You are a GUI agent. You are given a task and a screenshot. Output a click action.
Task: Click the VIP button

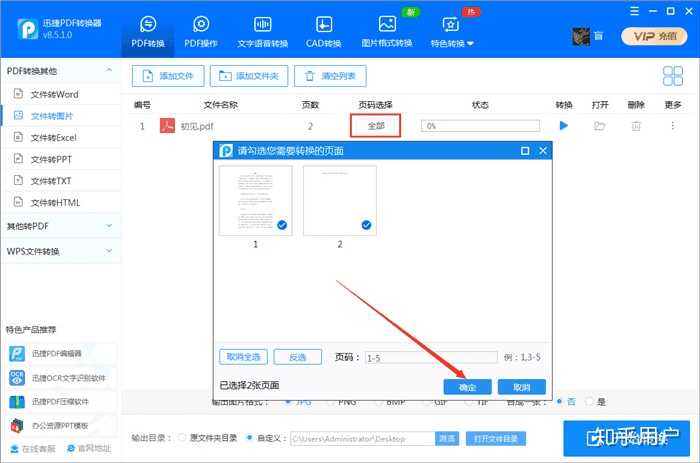coord(654,36)
